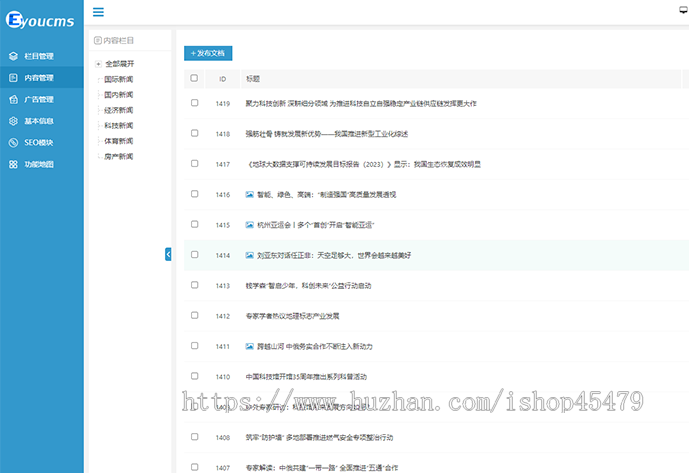689x473 pixels.
Task: Open article 1414 title in highlighted row
Action: tap(334, 255)
